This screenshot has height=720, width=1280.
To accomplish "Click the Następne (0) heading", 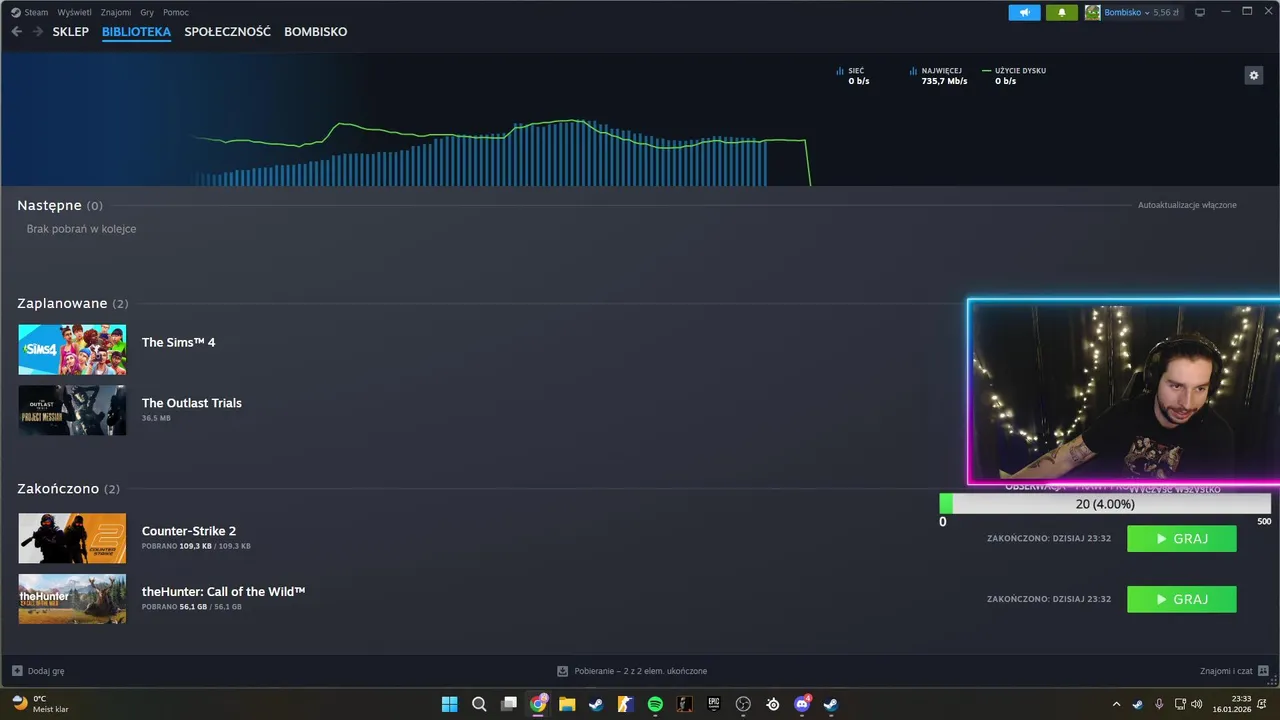I will click(60, 205).
